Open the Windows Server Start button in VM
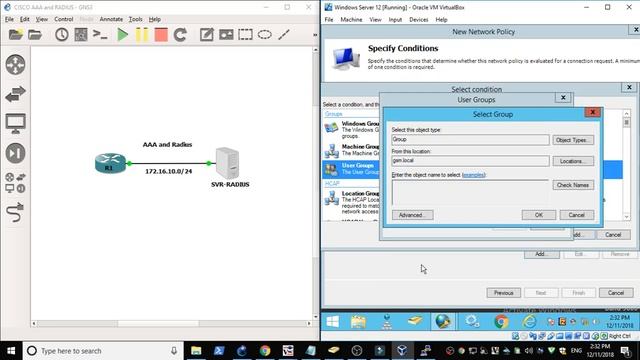 point(332,322)
